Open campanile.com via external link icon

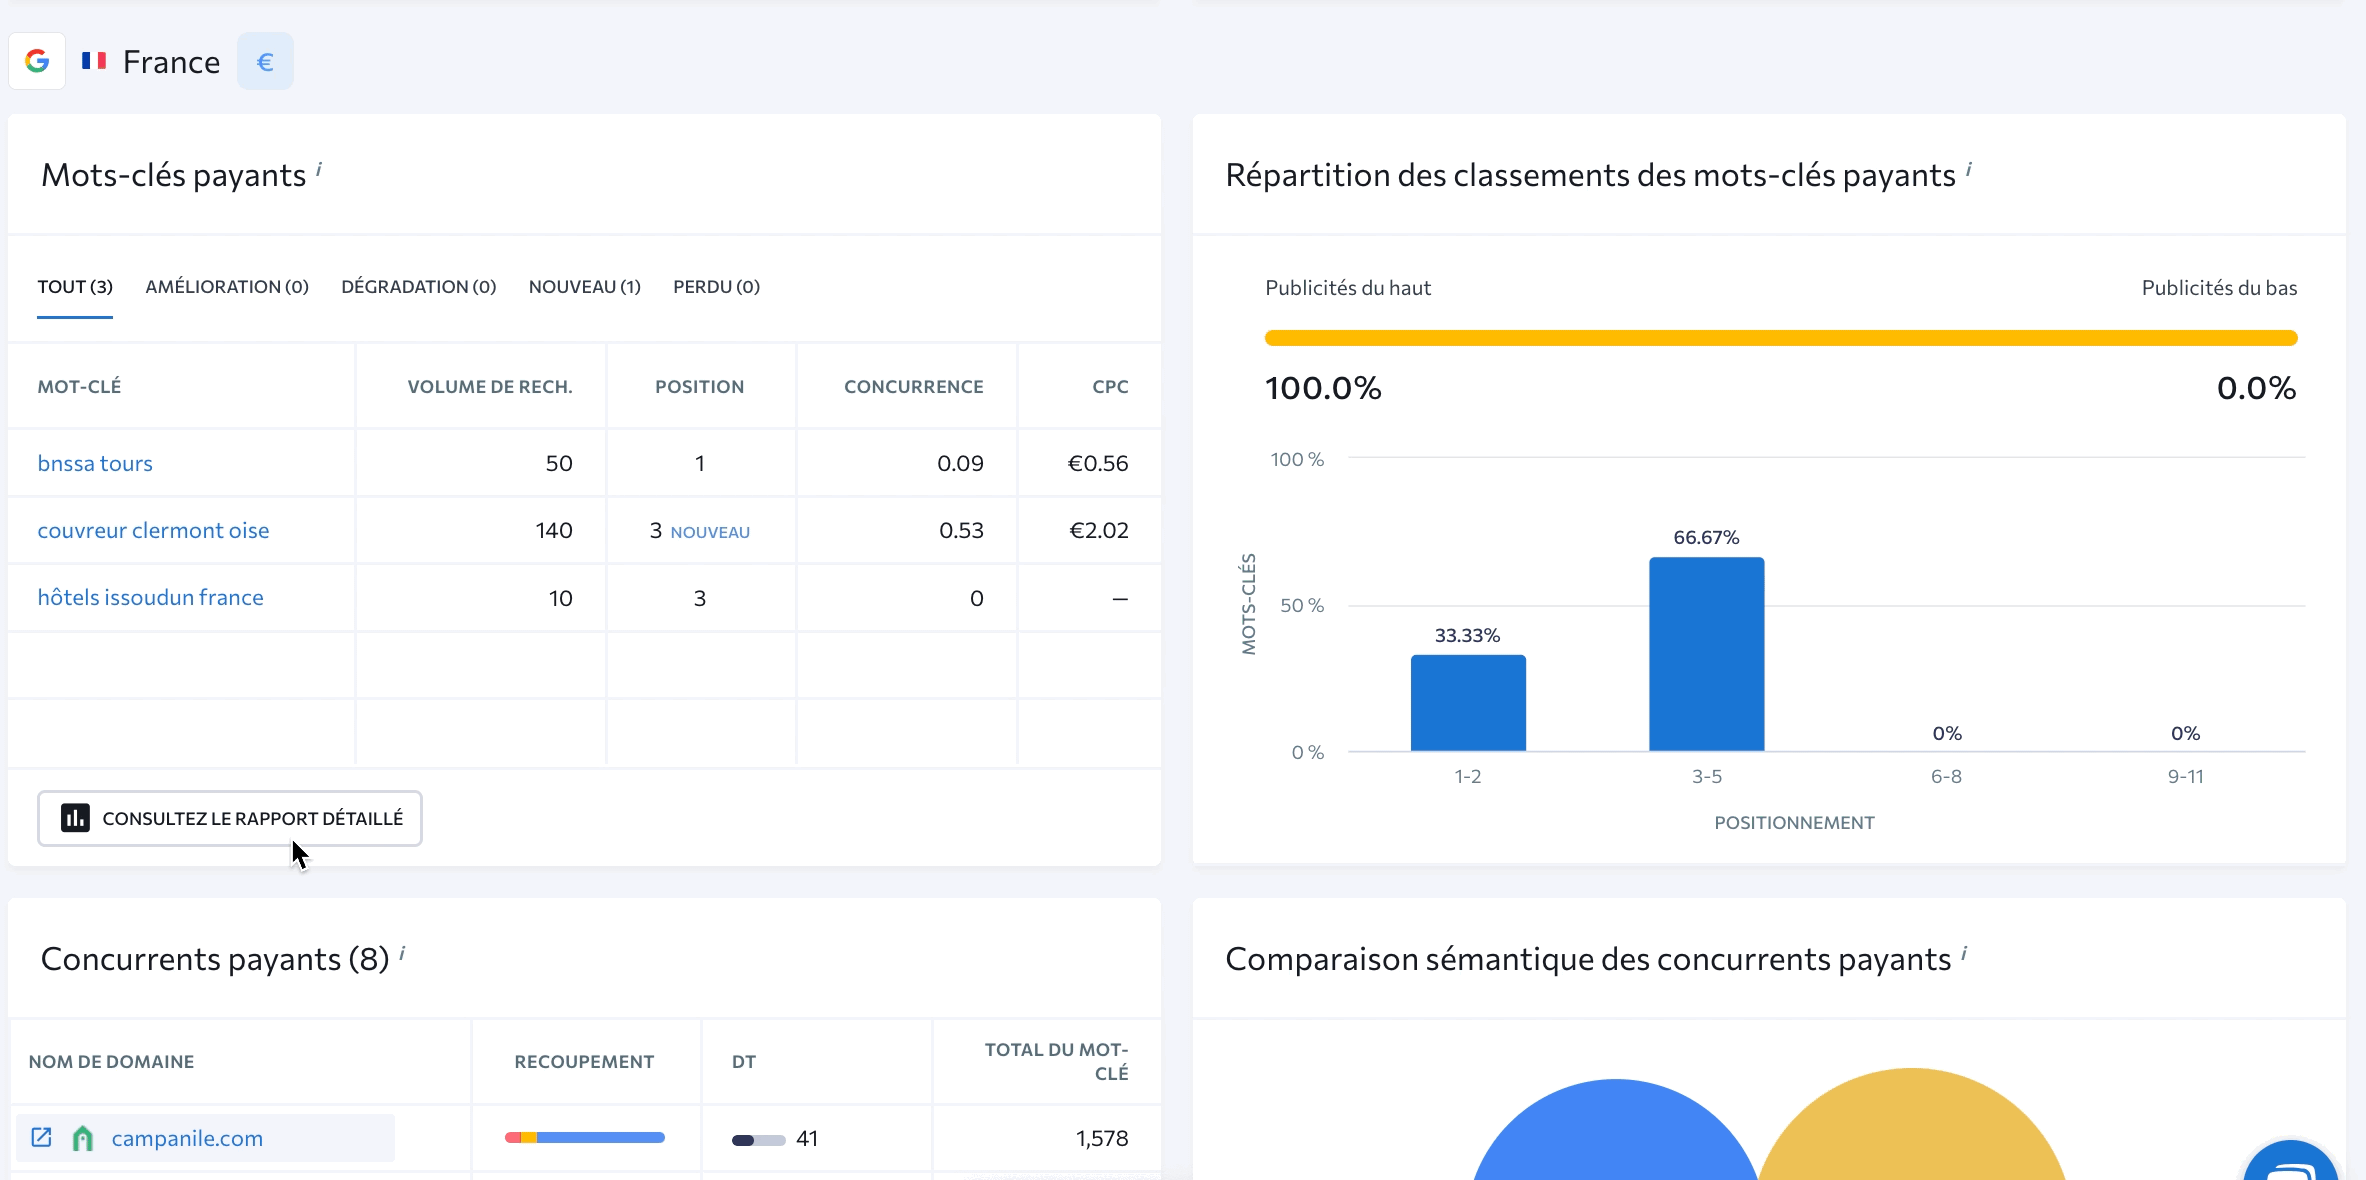(41, 1137)
